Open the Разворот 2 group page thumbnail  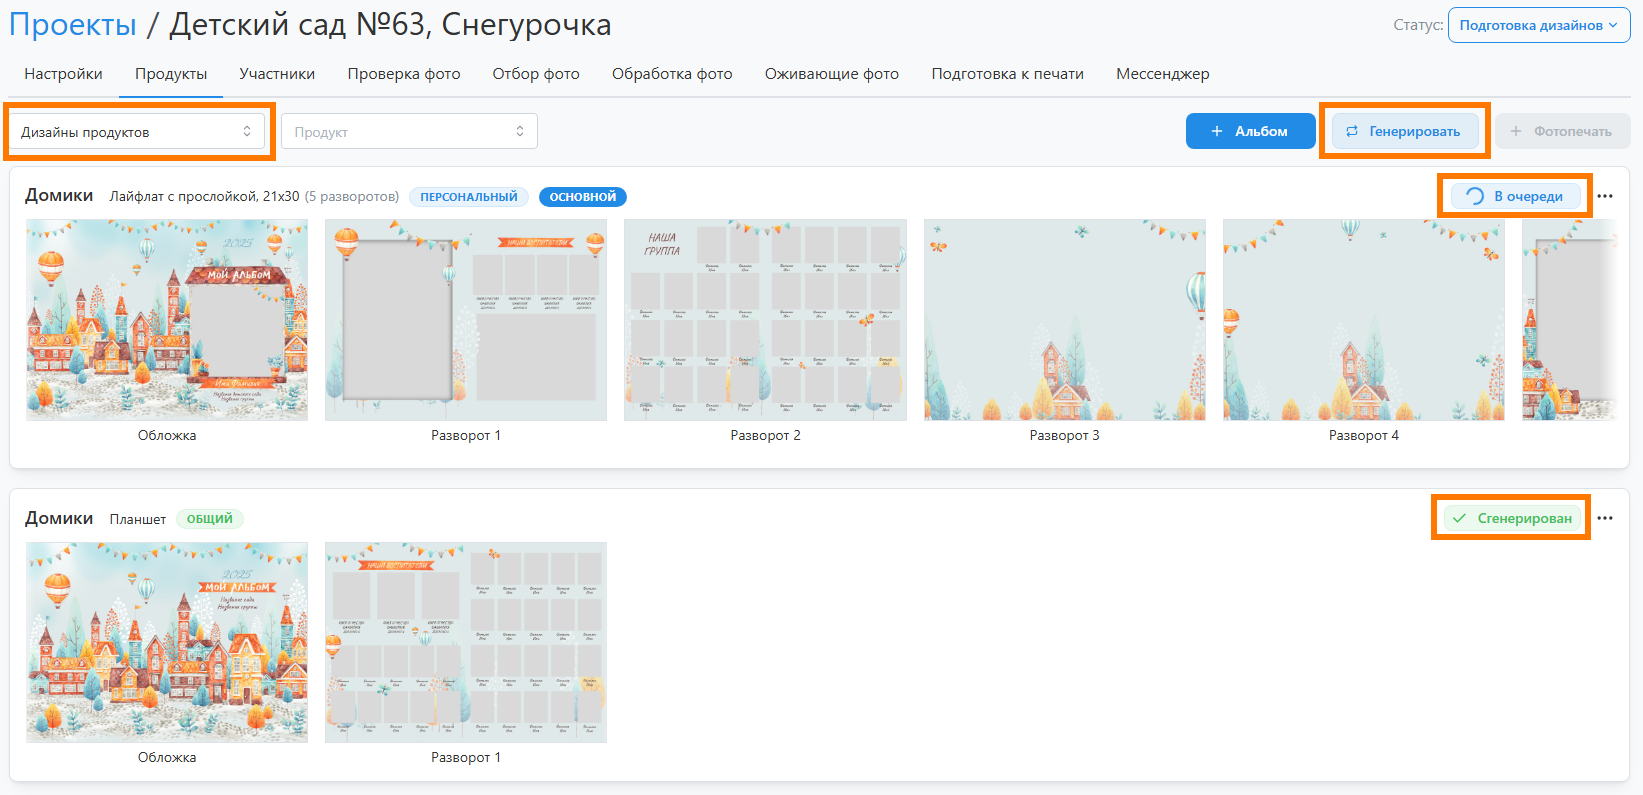click(x=765, y=320)
